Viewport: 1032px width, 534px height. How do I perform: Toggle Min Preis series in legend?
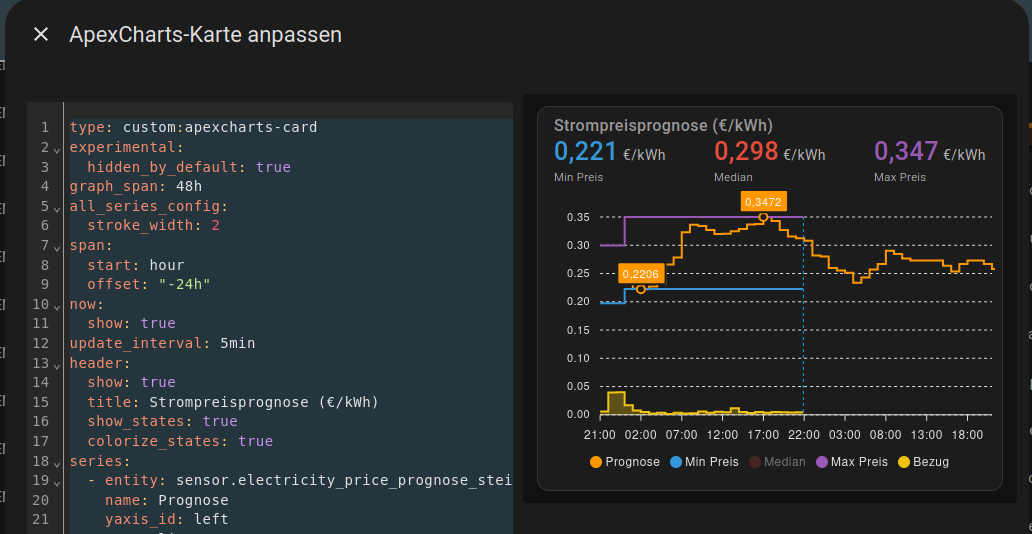(x=704, y=462)
